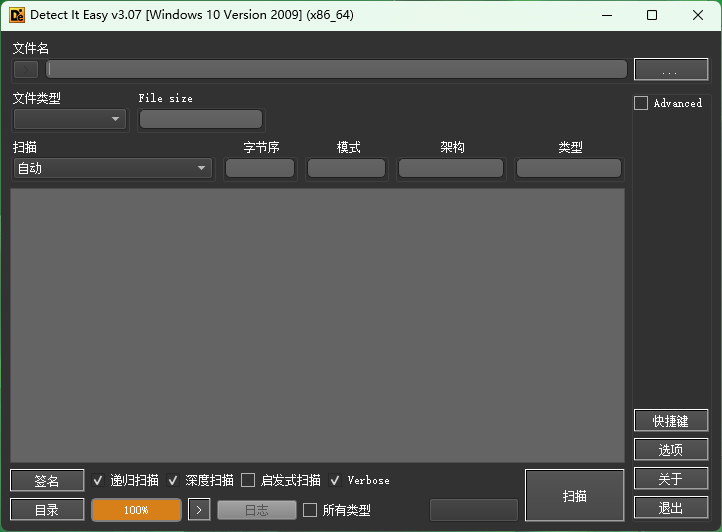Click the orange 100% progress bar

[136, 510]
